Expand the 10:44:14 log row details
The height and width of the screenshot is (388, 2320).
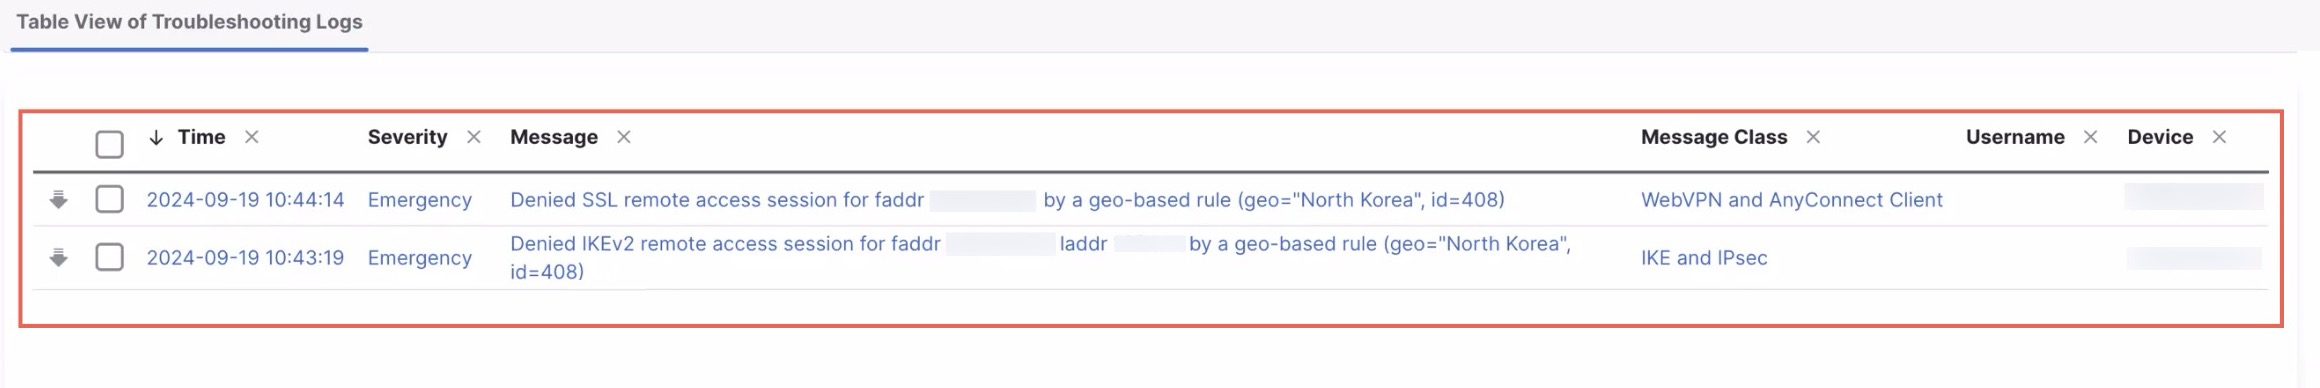[59, 200]
